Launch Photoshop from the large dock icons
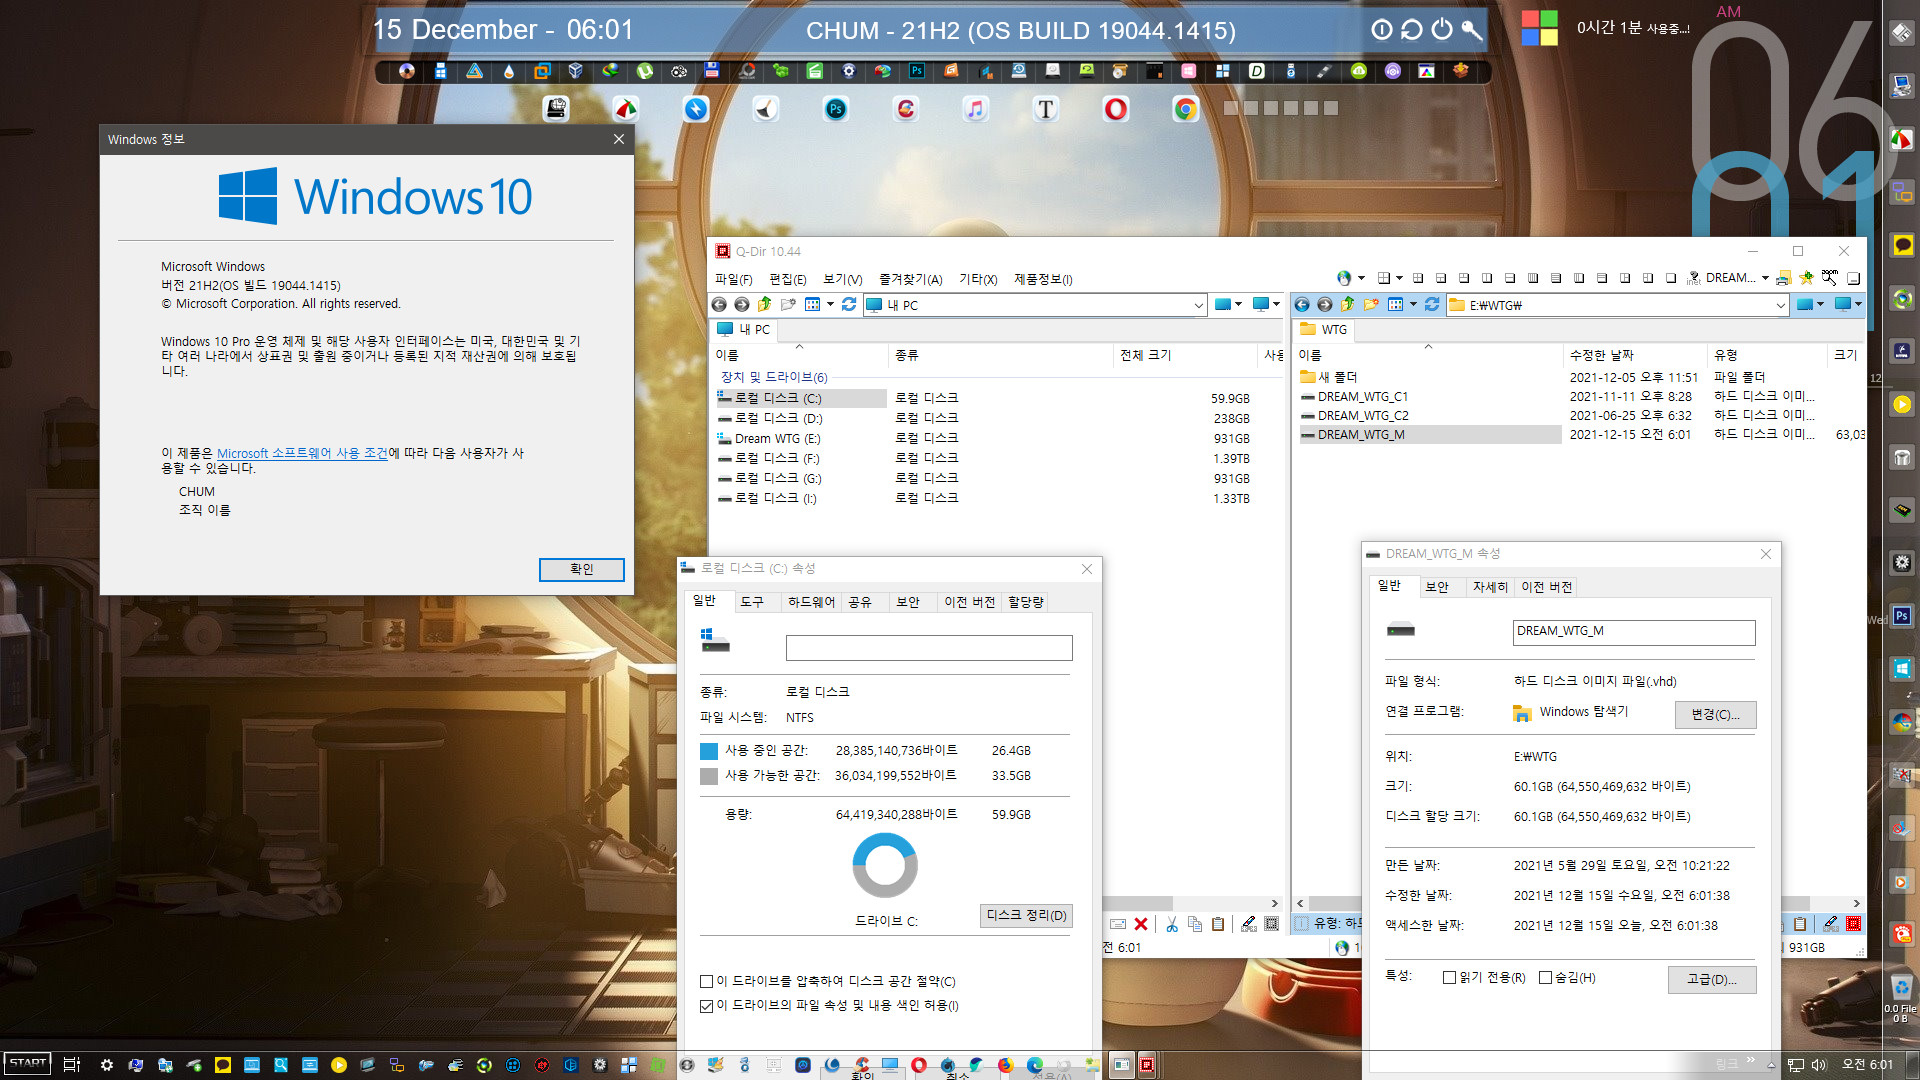This screenshot has width=1920, height=1080. pos(836,109)
